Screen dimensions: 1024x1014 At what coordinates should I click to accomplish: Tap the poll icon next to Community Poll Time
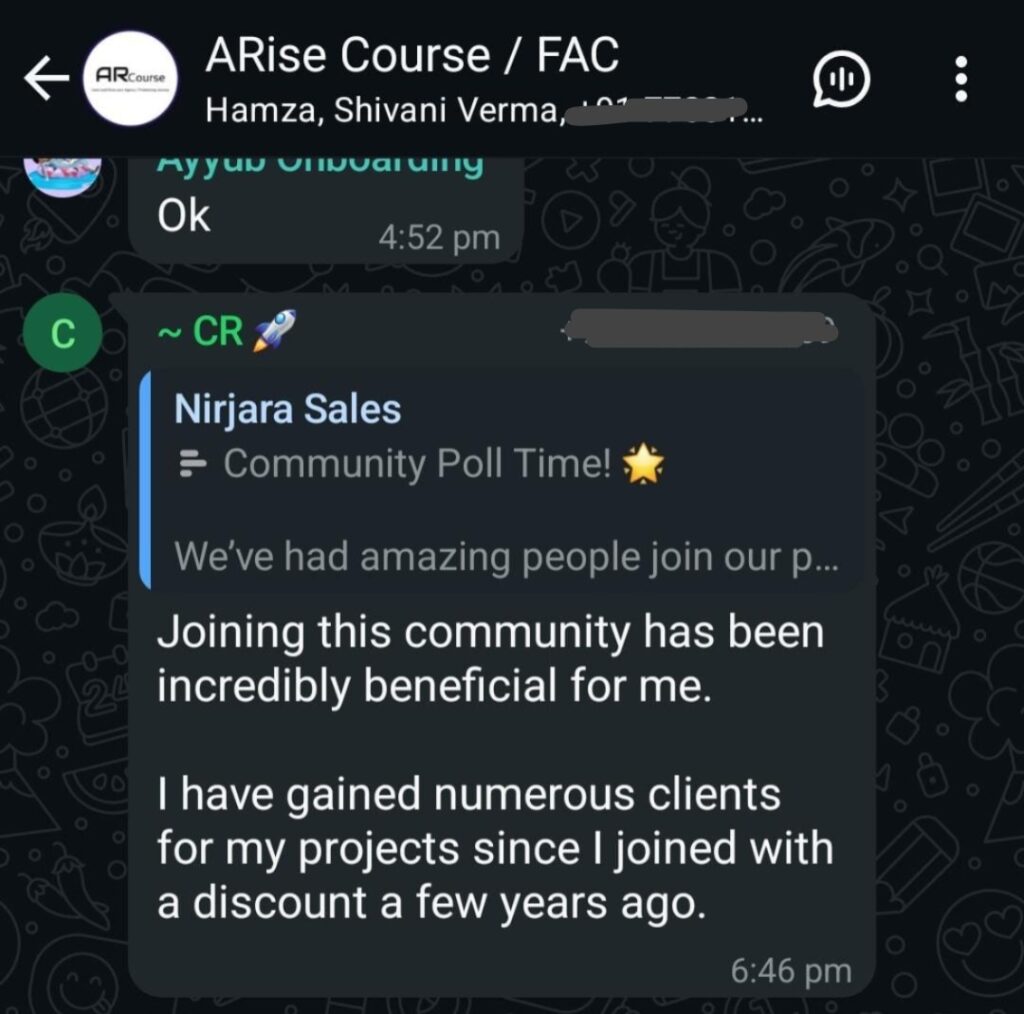193,463
